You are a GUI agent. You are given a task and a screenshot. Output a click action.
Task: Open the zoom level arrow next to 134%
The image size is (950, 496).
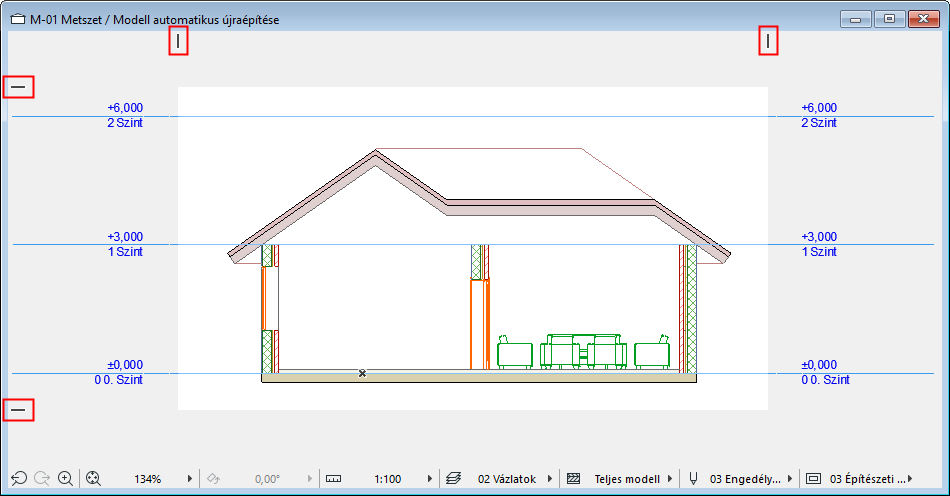[x=190, y=478]
